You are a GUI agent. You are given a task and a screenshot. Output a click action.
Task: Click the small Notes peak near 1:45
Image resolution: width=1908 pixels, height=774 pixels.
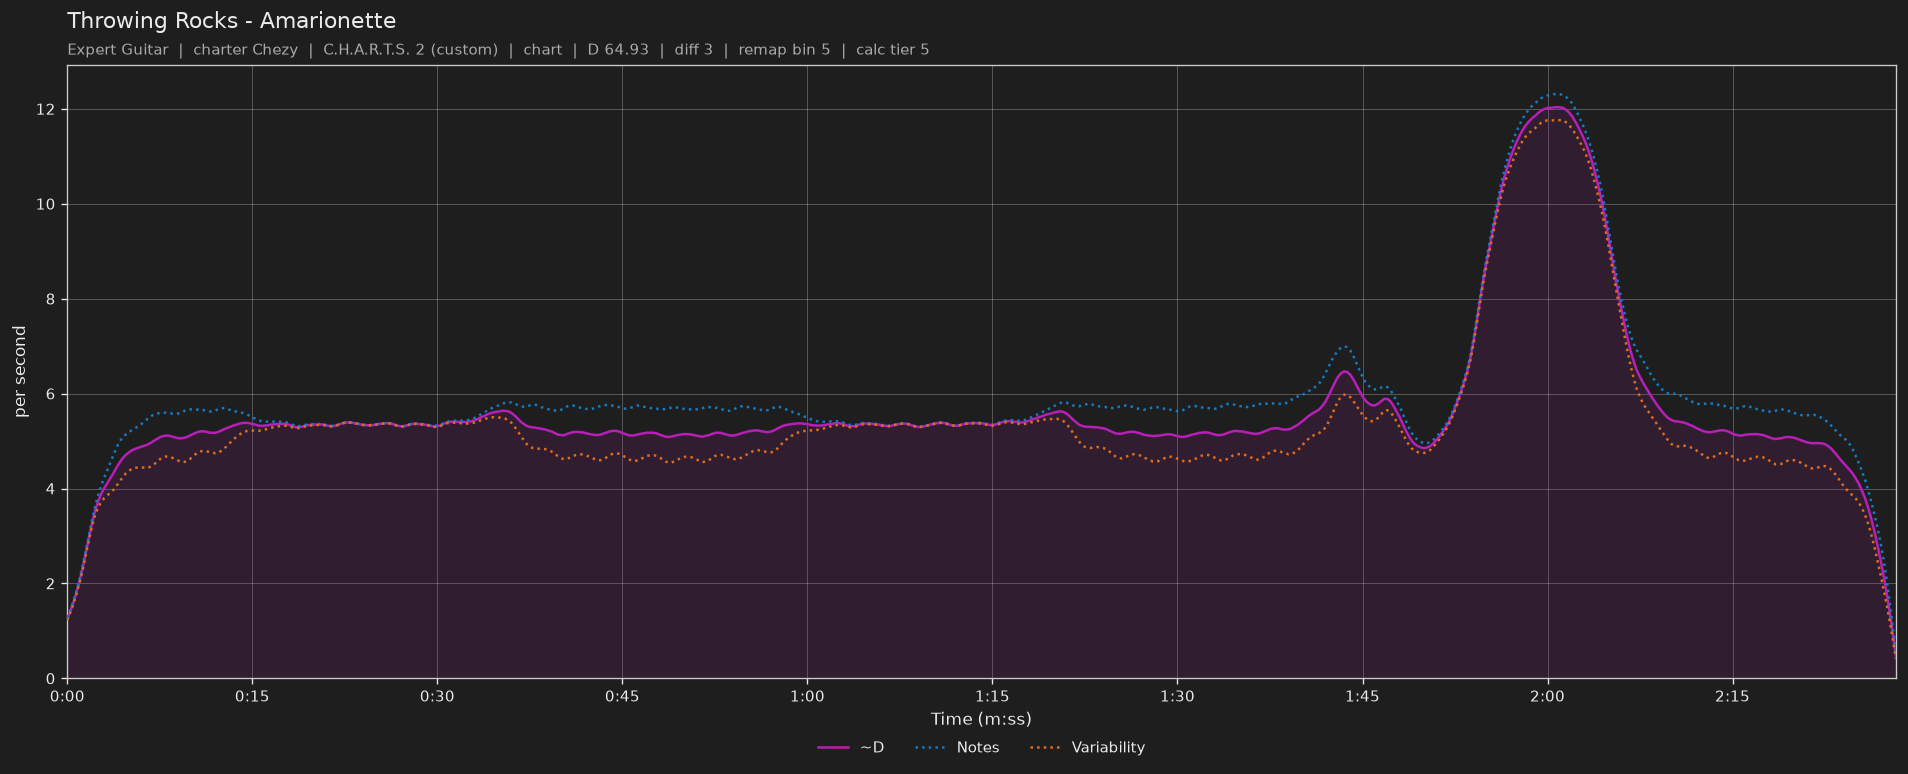[1344, 347]
